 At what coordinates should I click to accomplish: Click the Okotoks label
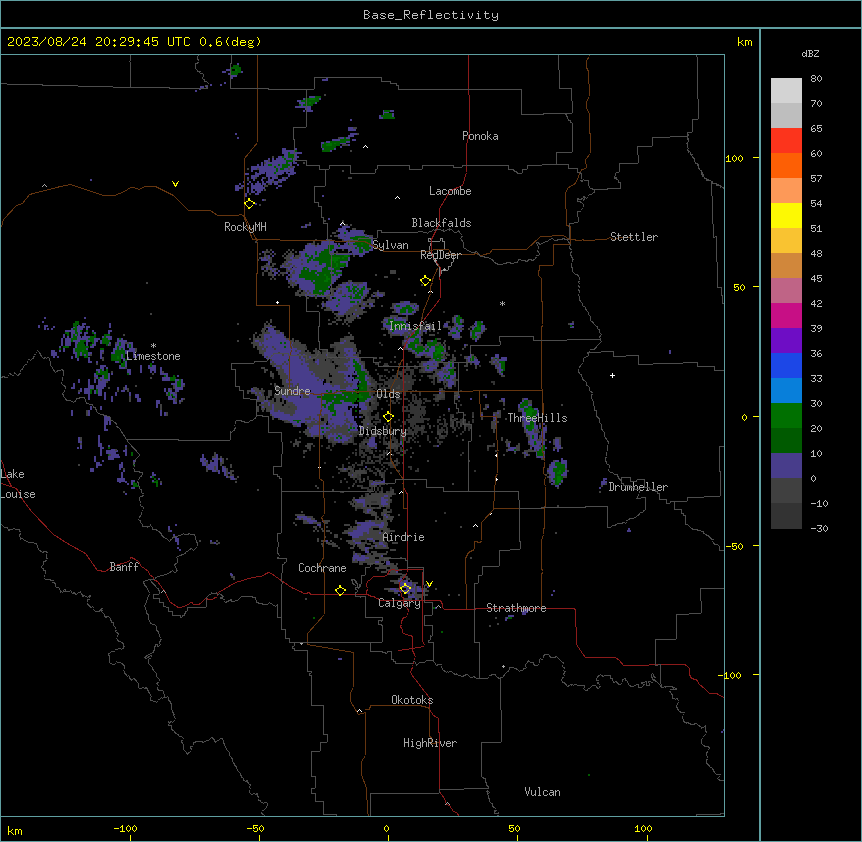pyautogui.click(x=412, y=700)
